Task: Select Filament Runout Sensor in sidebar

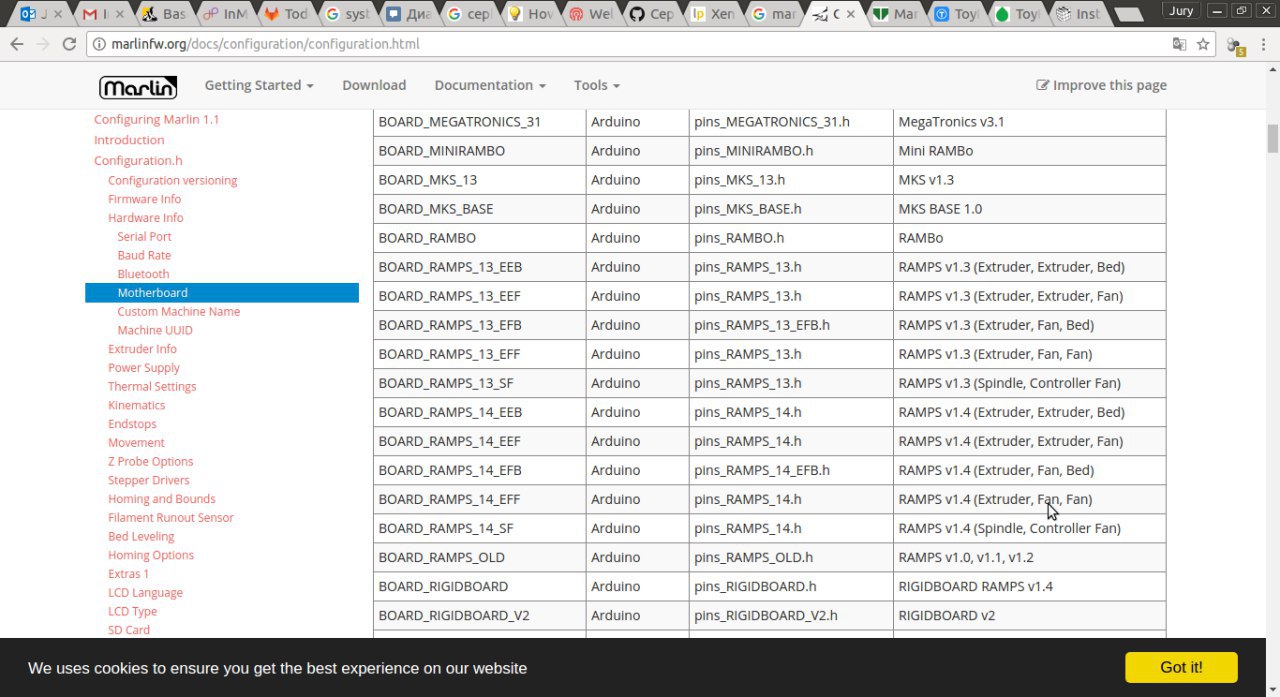Action: pyautogui.click(x=171, y=518)
